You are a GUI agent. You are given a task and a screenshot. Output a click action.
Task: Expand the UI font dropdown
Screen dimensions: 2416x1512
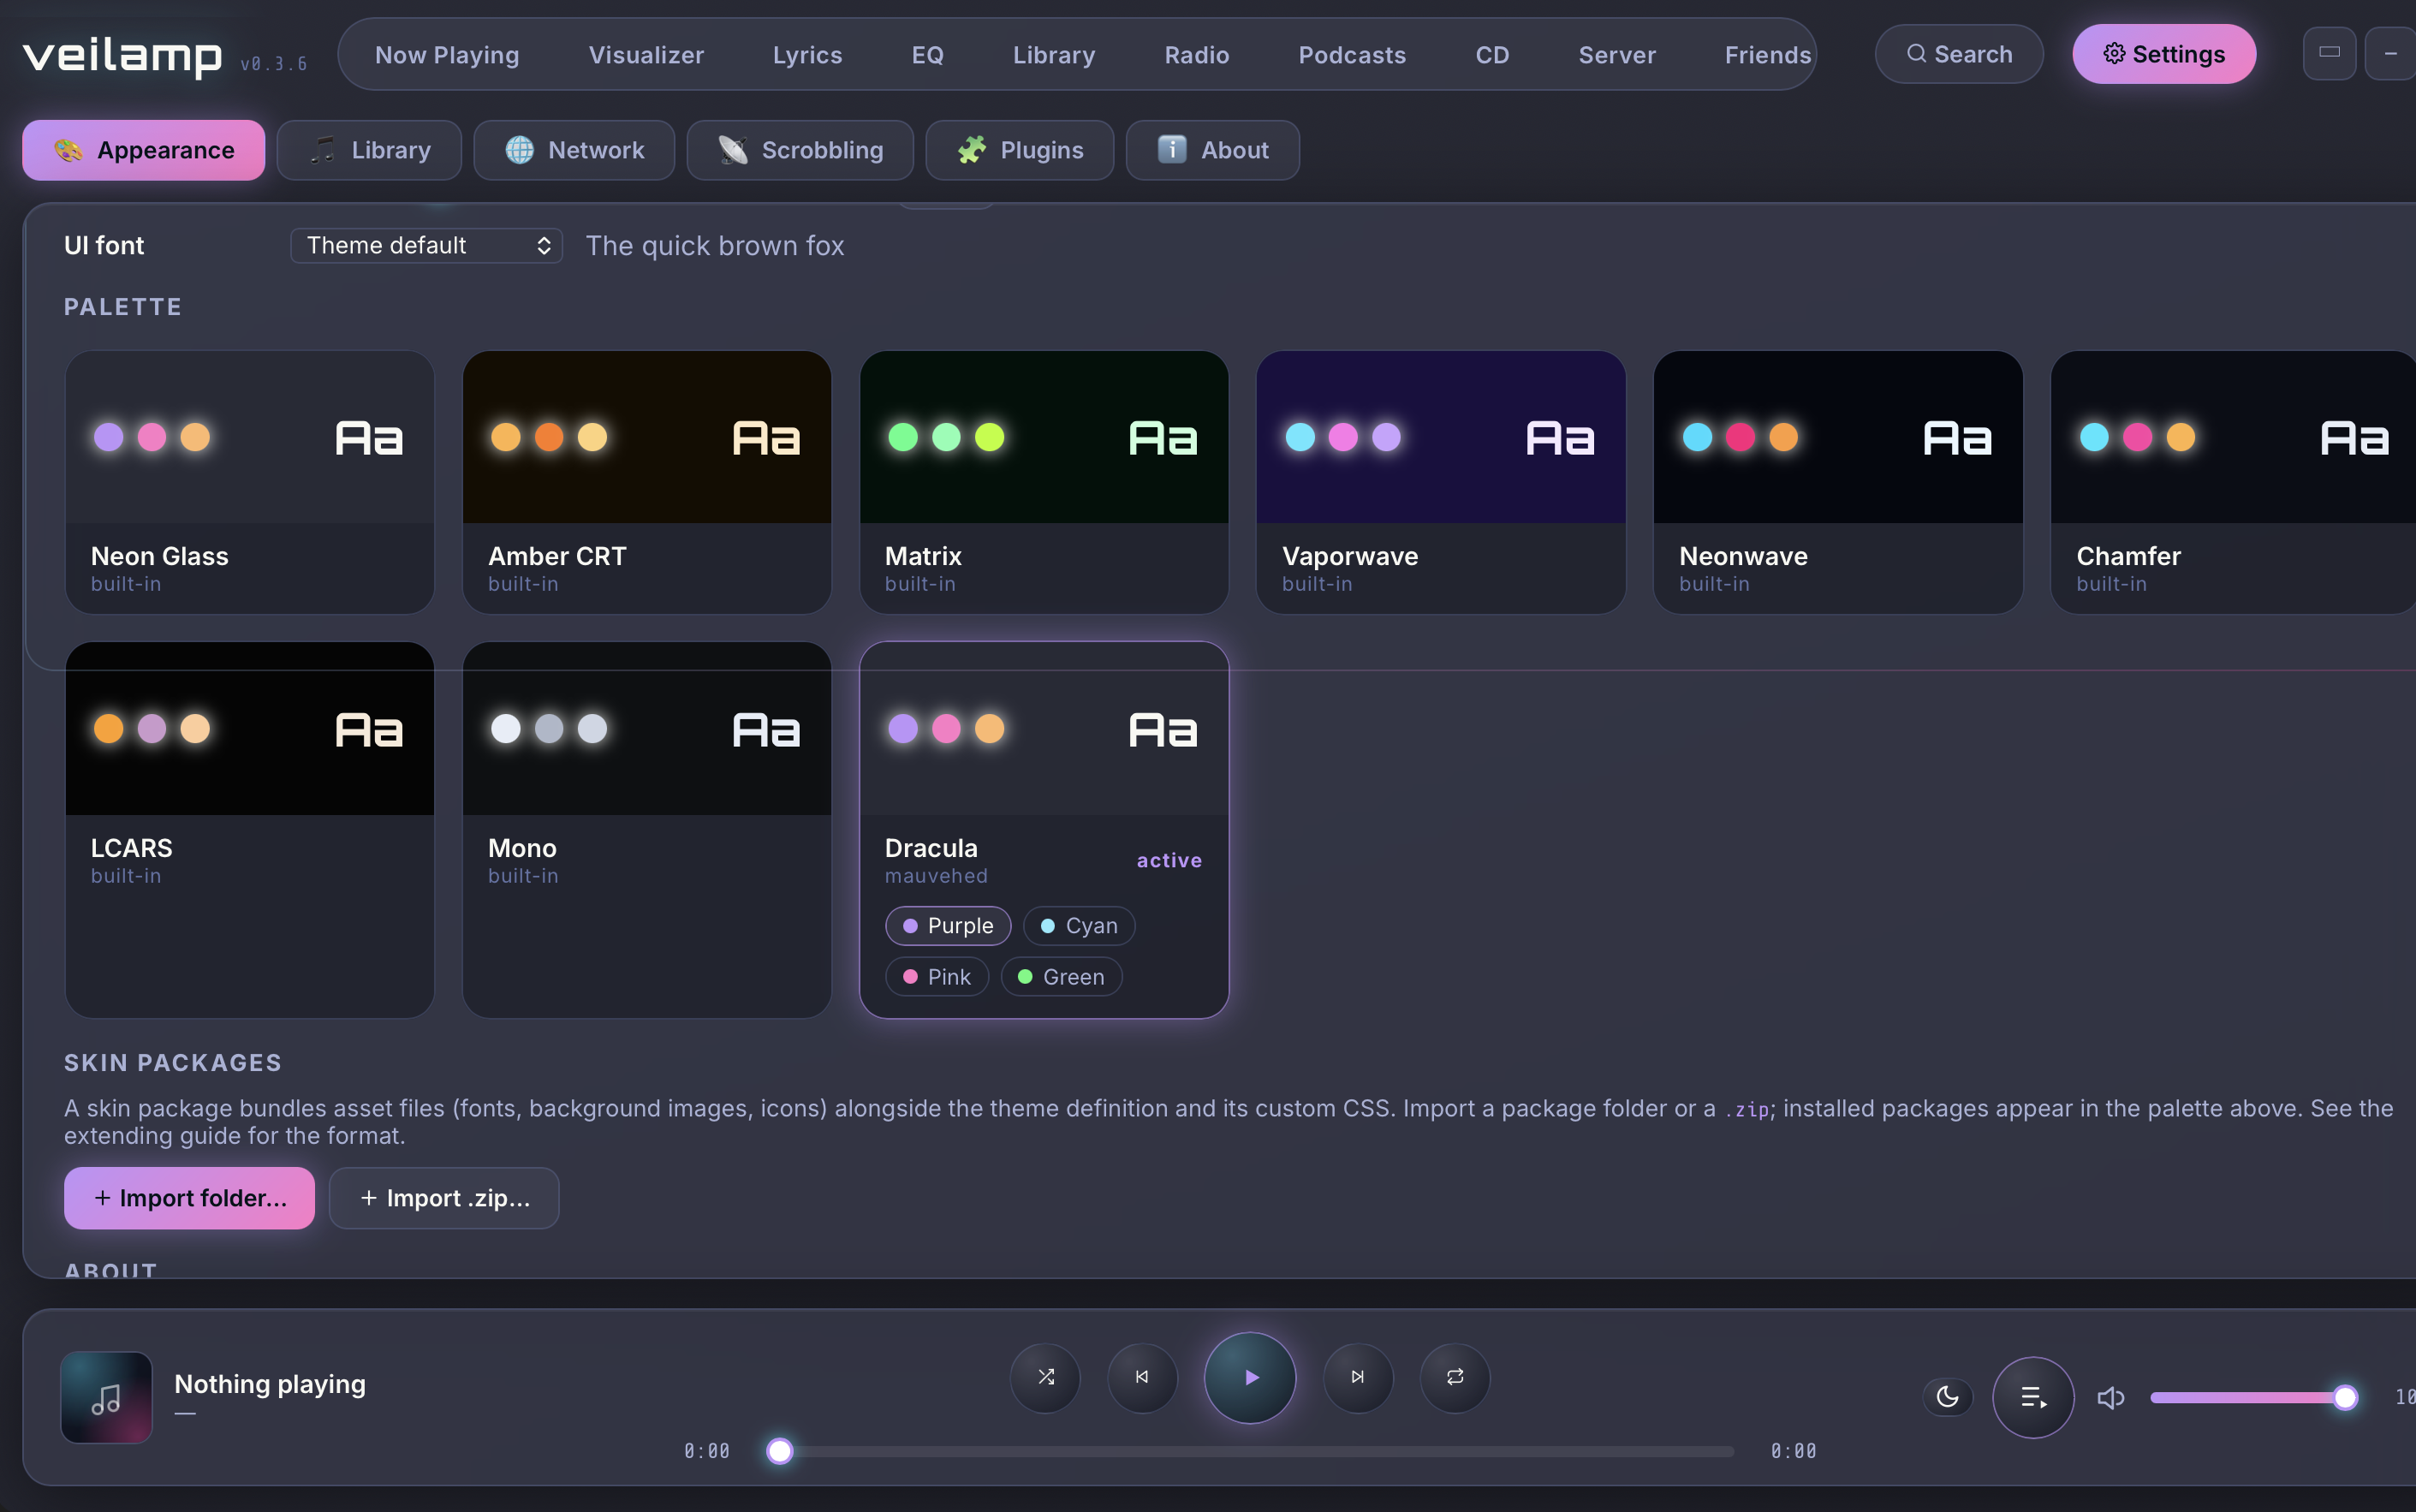point(426,245)
